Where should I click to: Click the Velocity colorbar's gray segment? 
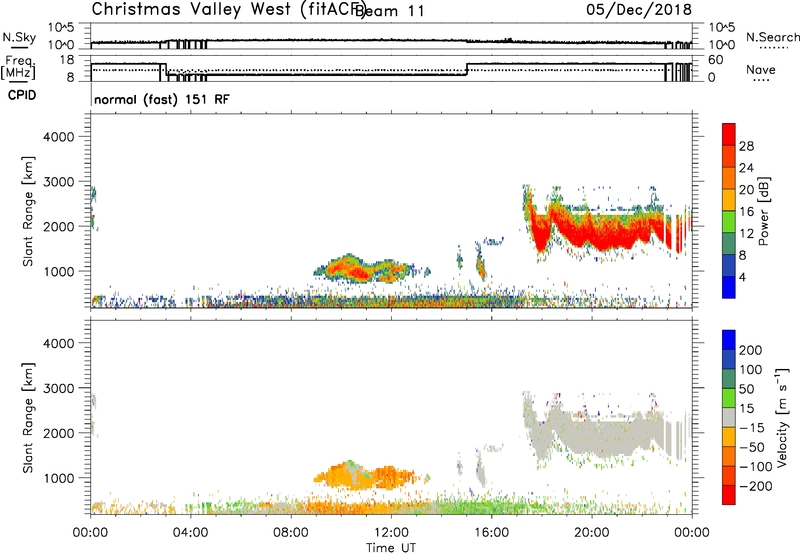coord(729,418)
